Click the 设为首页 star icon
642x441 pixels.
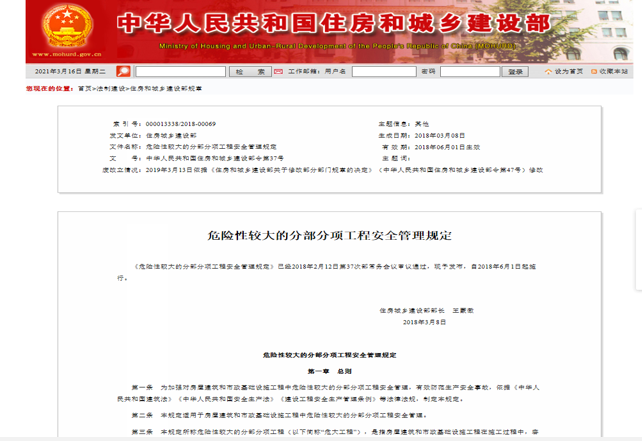coord(547,72)
